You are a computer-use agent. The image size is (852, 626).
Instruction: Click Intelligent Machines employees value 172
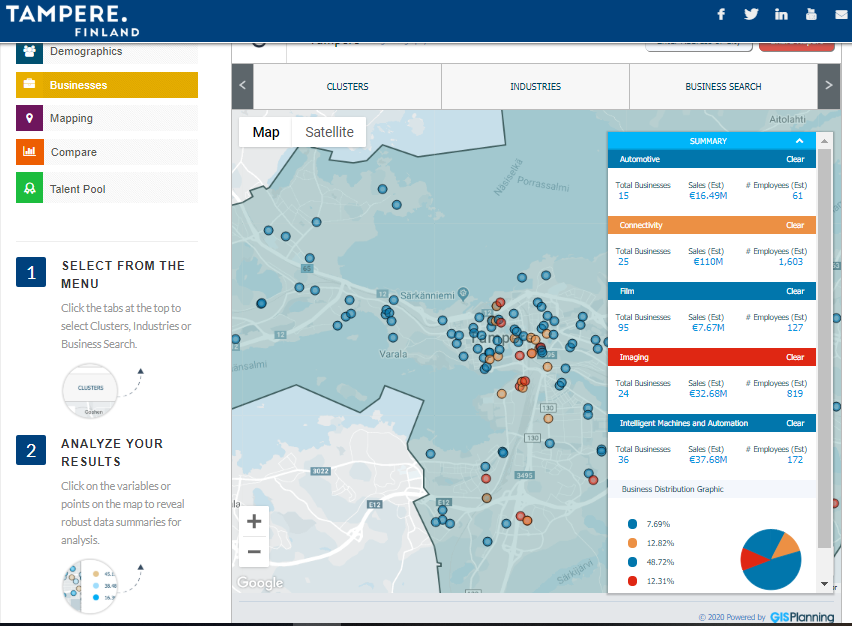pos(795,460)
